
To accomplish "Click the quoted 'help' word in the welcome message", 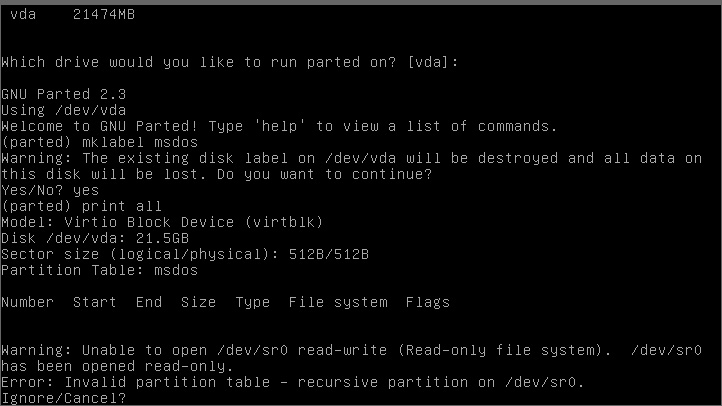I will pos(279,126).
